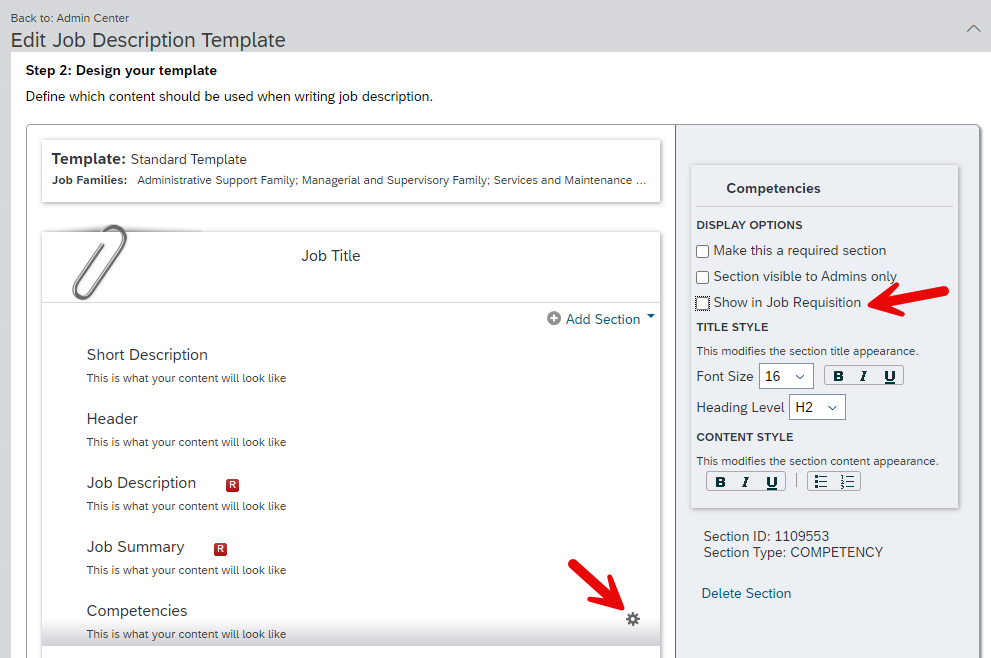
Task: Toggle underline for title style
Action: (x=889, y=376)
